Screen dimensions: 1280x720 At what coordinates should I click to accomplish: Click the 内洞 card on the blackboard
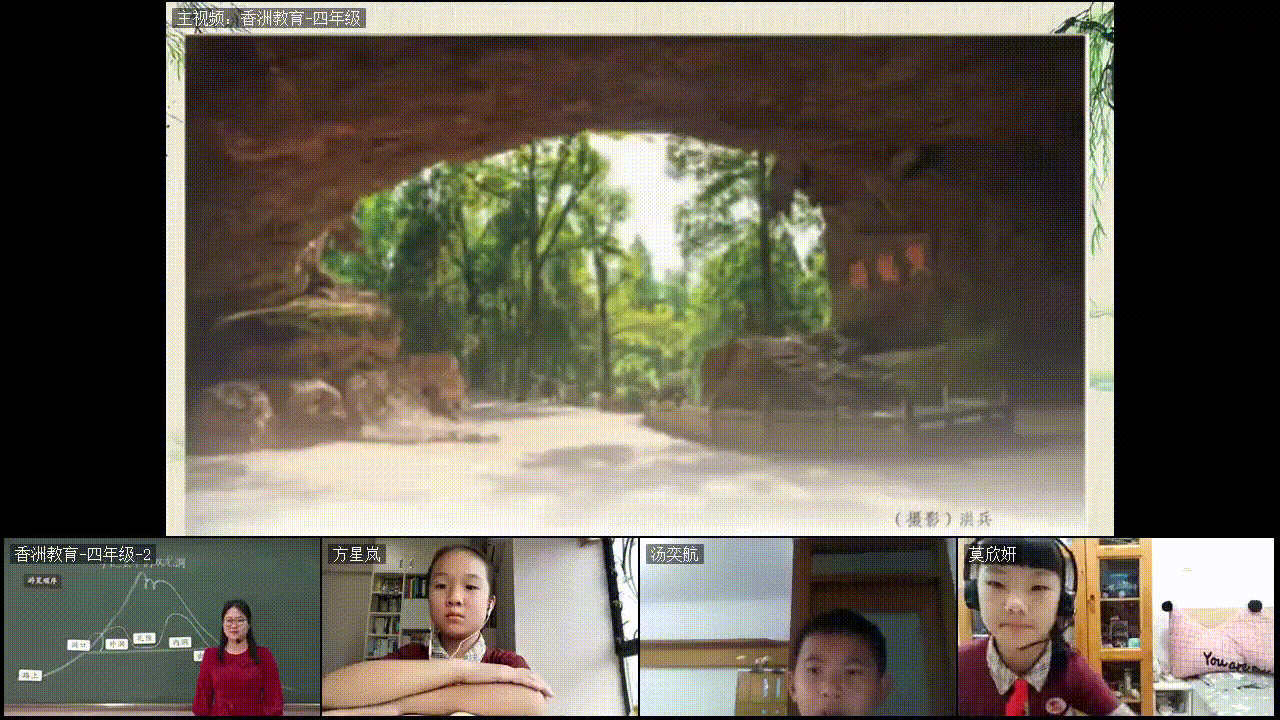(180, 642)
